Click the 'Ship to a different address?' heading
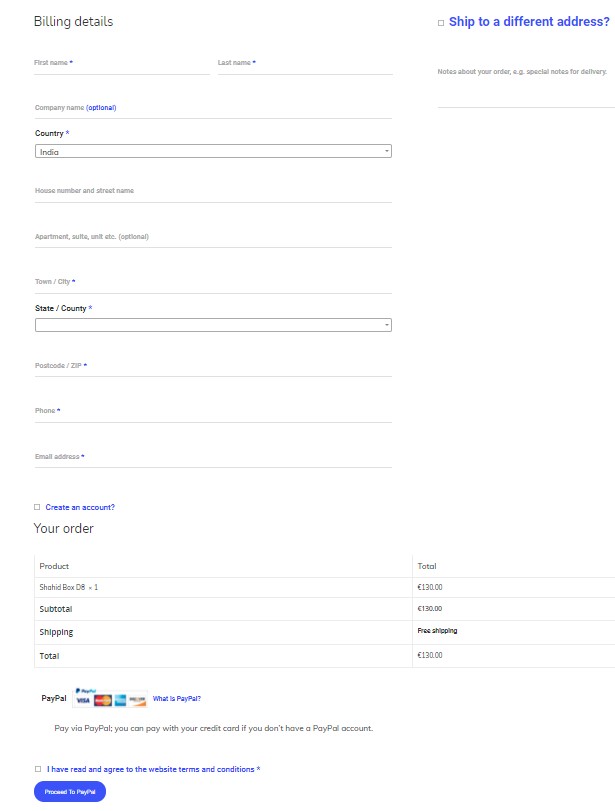Screen dimensions: 615x811 [529, 22]
